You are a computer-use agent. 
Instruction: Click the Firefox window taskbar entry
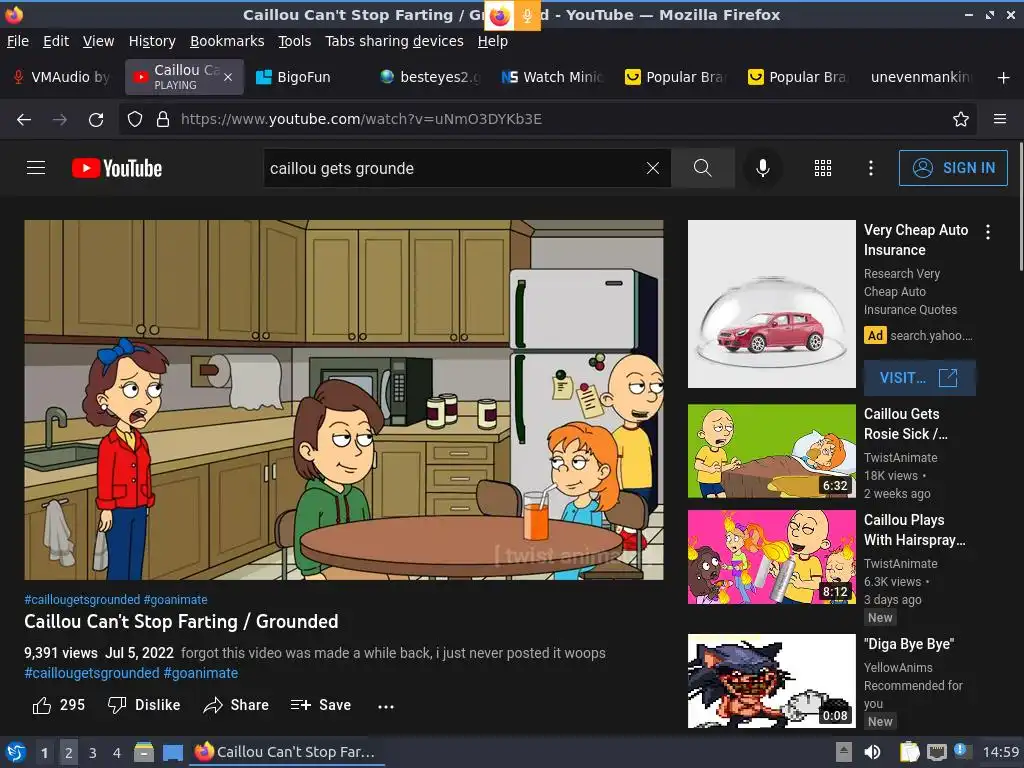[286, 752]
